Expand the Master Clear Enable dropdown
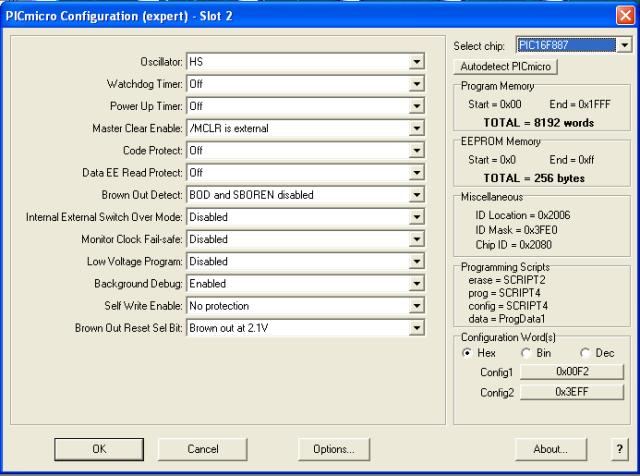The width and height of the screenshot is (640, 476). (416, 128)
